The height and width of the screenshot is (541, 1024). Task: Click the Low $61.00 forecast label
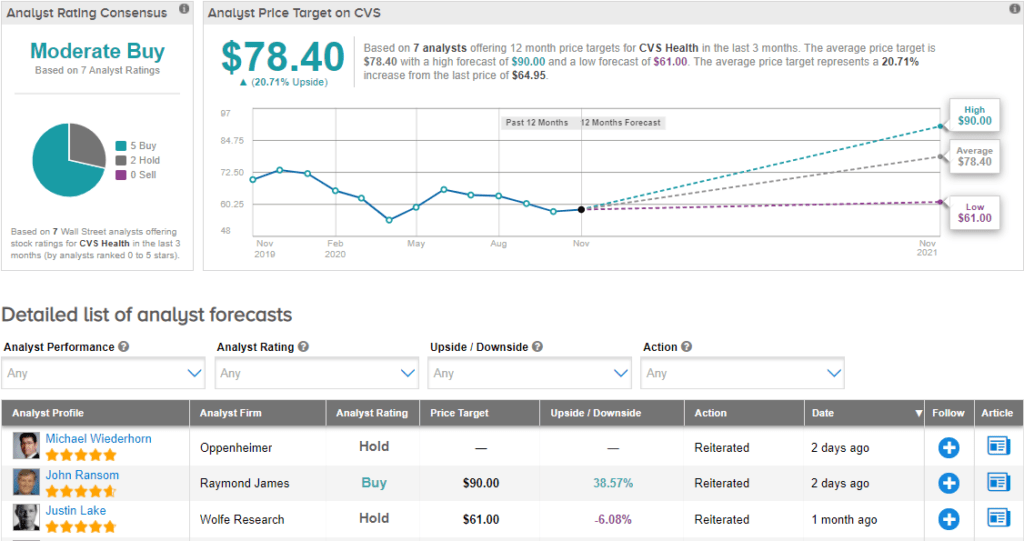point(974,212)
